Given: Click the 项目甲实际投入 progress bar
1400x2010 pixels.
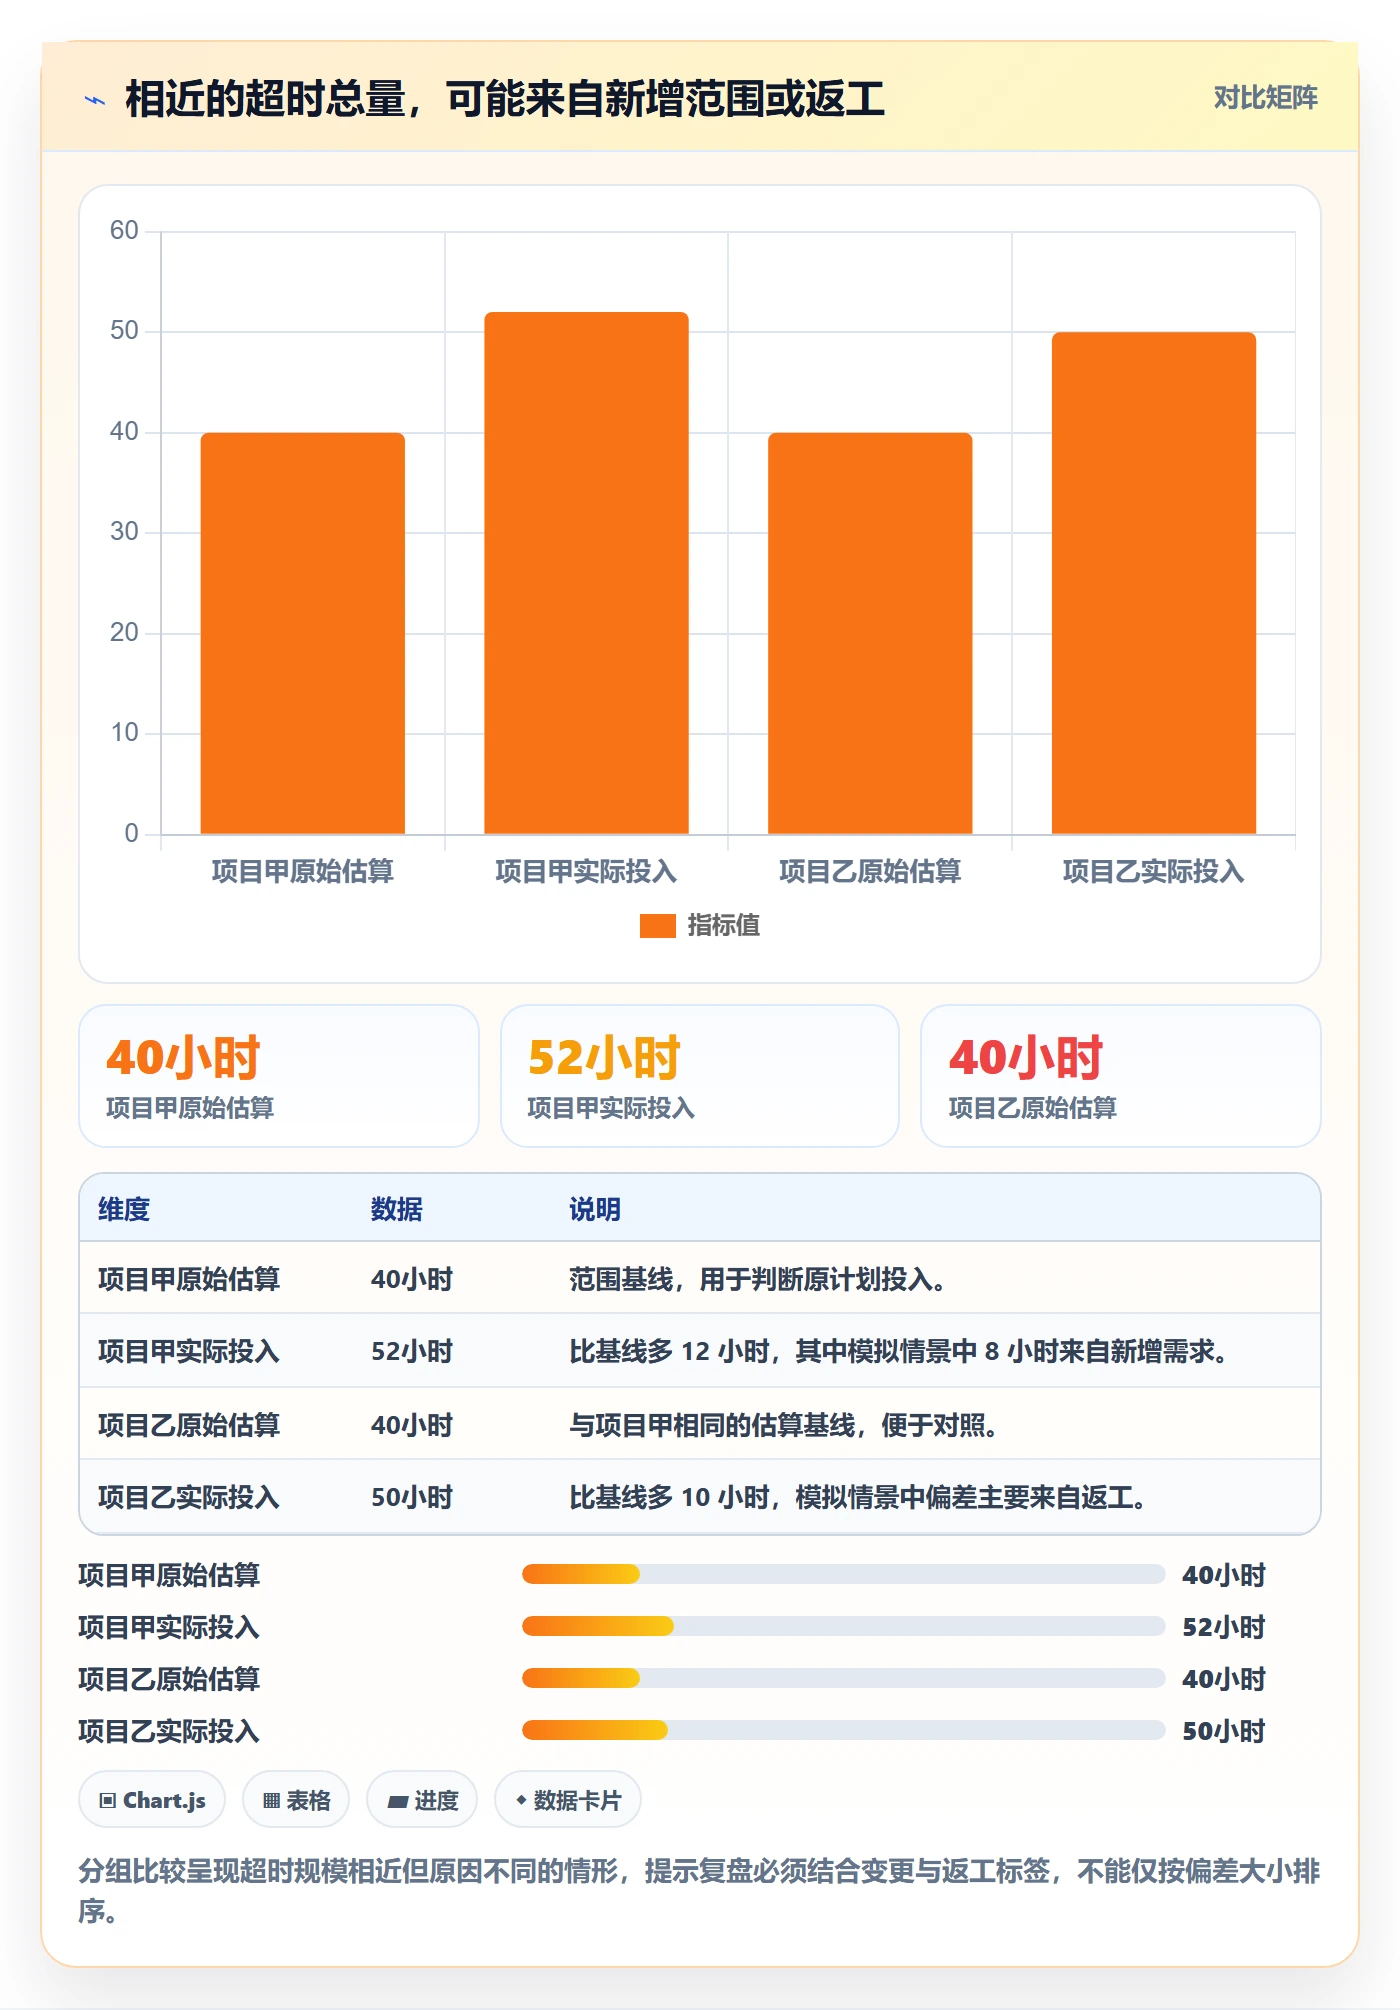Looking at the screenshot, I should coord(843,1627).
